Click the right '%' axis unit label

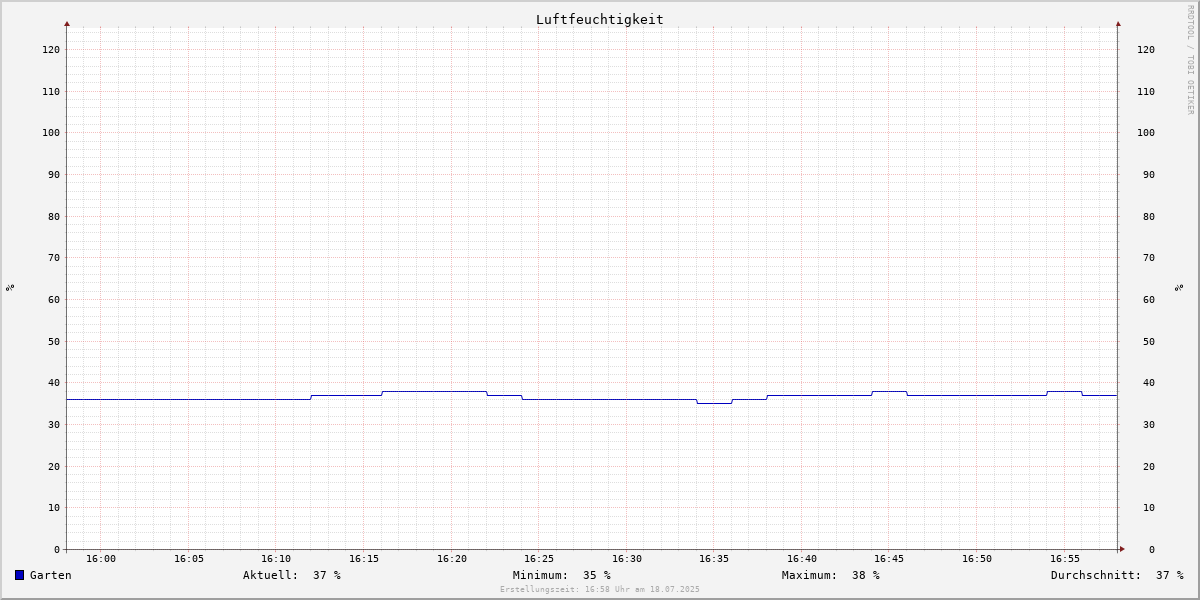point(1179,287)
